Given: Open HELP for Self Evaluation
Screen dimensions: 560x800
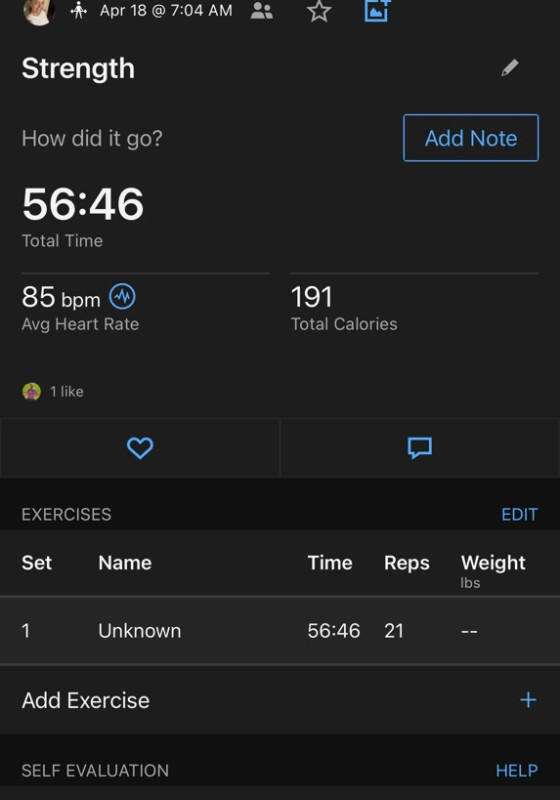Looking at the screenshot, I should click(x=517, y=770).
